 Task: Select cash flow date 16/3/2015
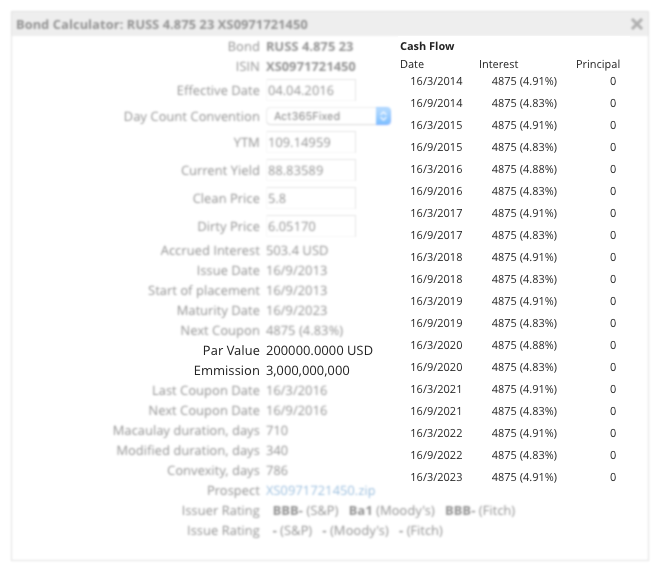pyautogui.click(x=436, y=125)
